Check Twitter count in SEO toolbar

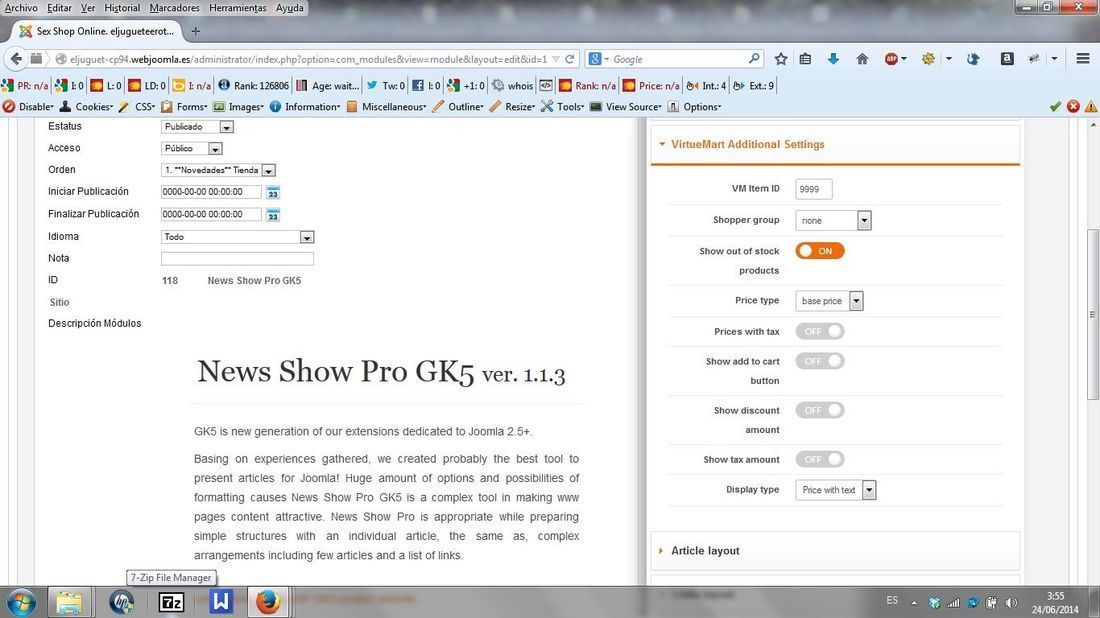click(386, 86)
